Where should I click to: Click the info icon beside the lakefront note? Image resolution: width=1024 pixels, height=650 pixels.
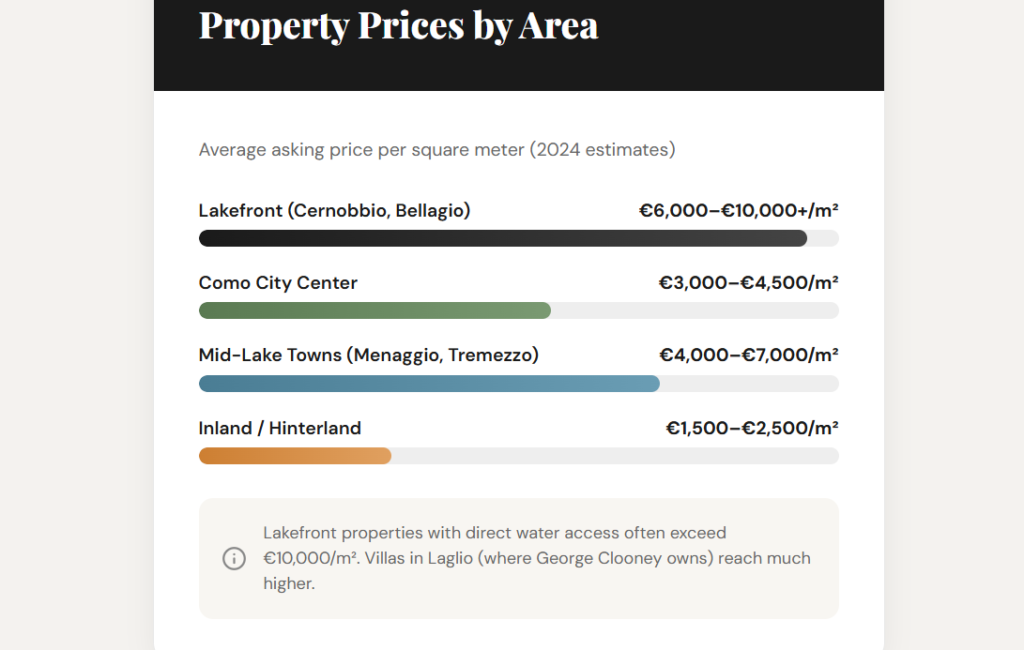click(x=234, y=558)
